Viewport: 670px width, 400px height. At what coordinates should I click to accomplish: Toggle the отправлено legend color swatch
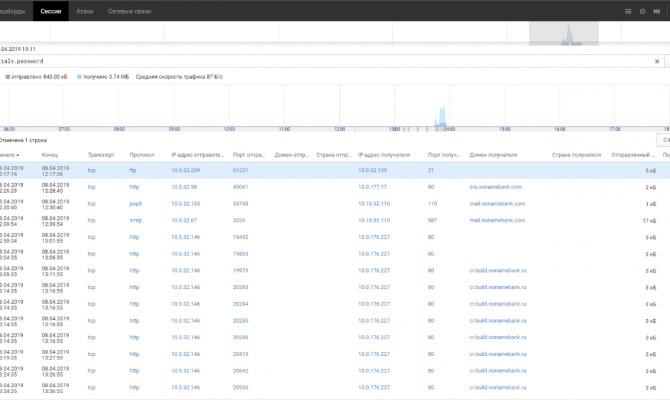[x=7, y=77]
